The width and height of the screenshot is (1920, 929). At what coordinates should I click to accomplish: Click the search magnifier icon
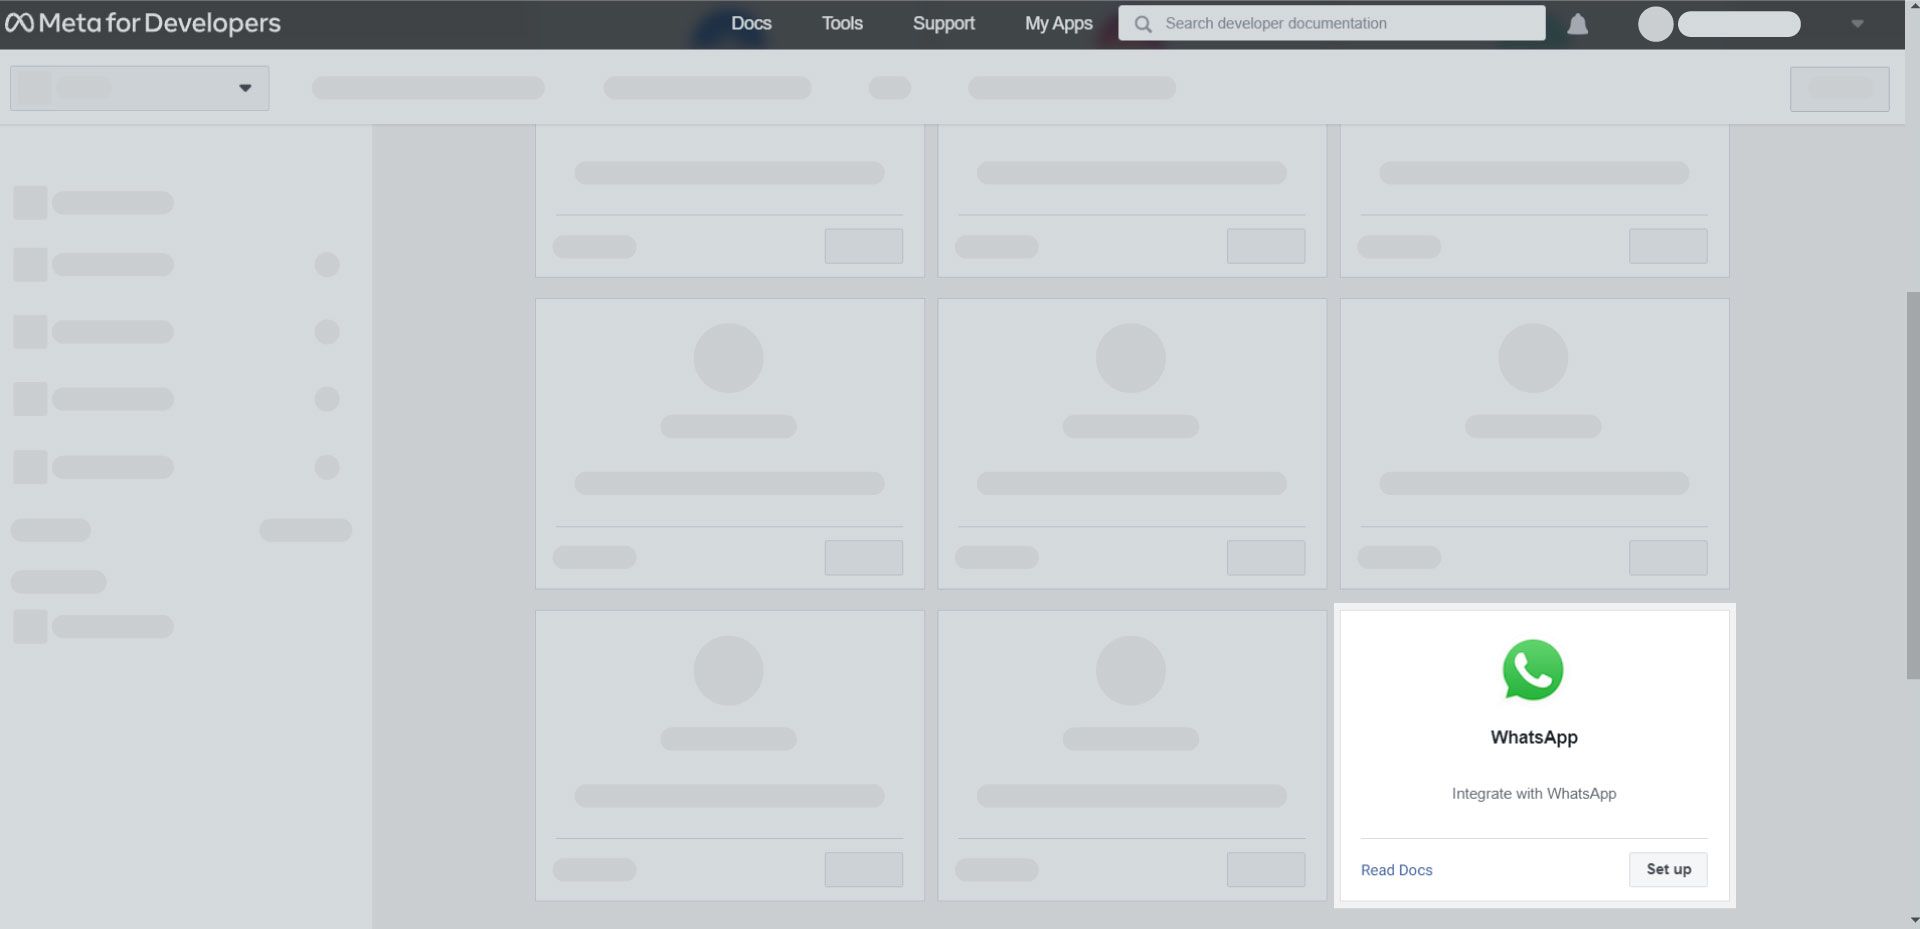click(x=1143, y=24)
